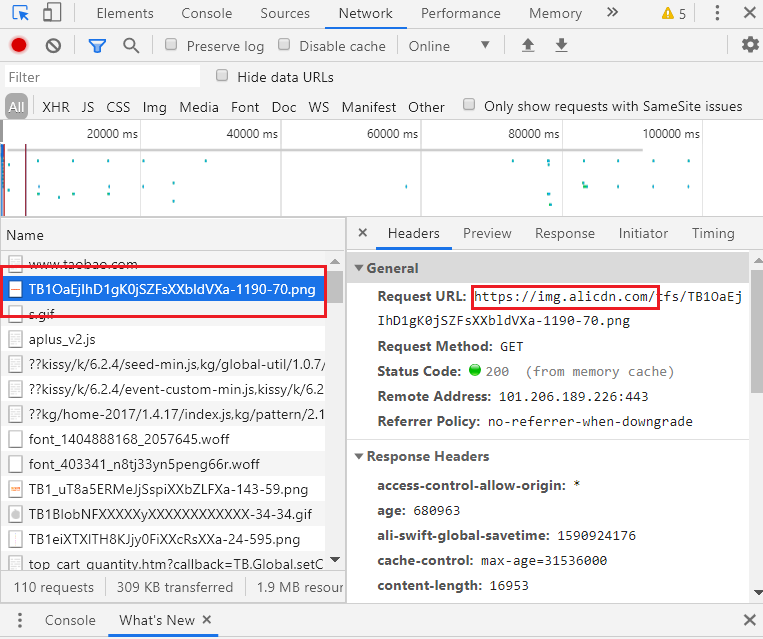763x639 pixels.
Task: Open network settings gear
Action: [750, 45]
